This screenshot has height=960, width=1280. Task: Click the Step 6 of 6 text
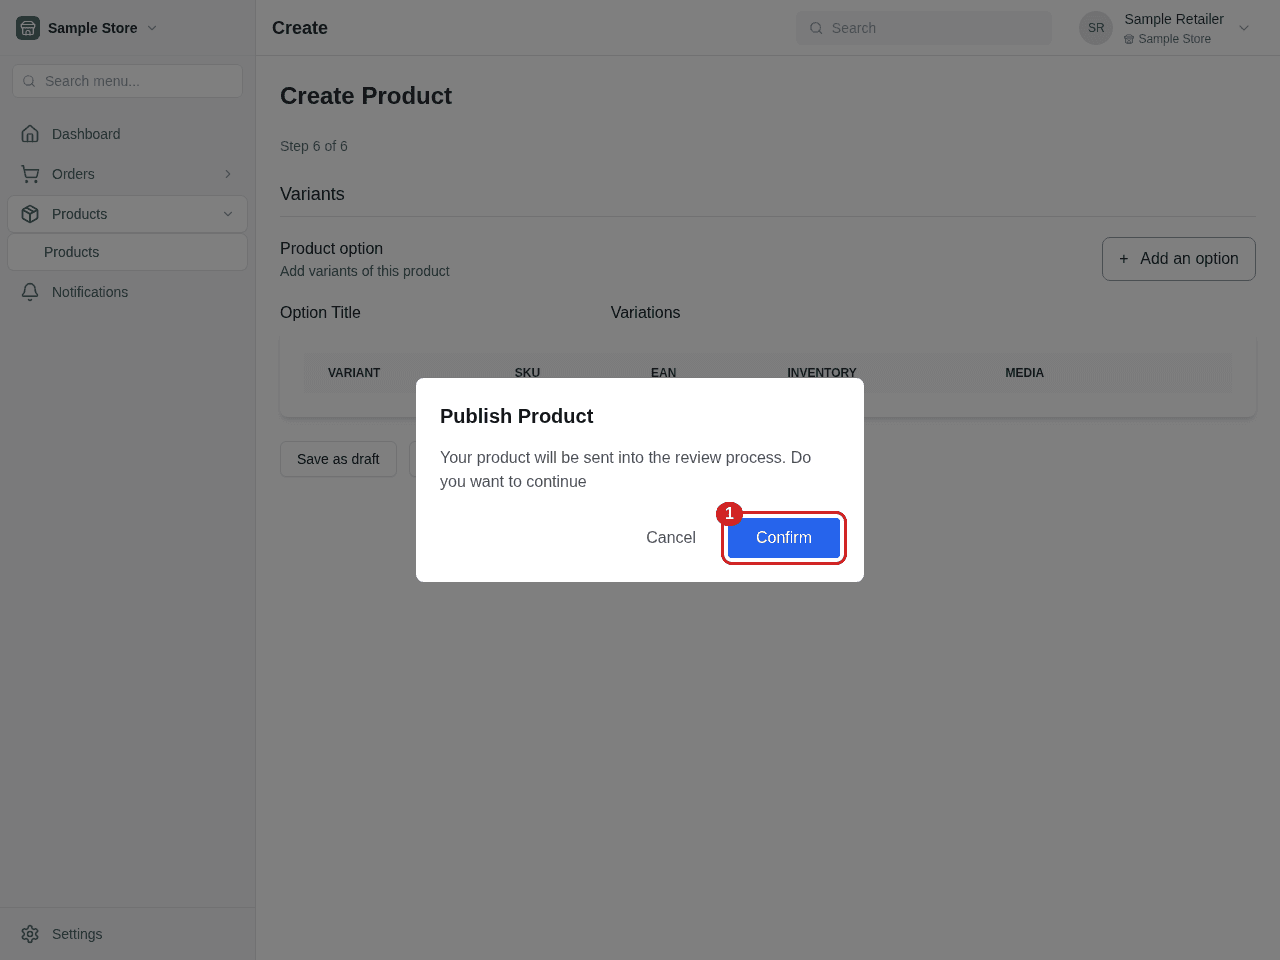(x=314, y=146)
